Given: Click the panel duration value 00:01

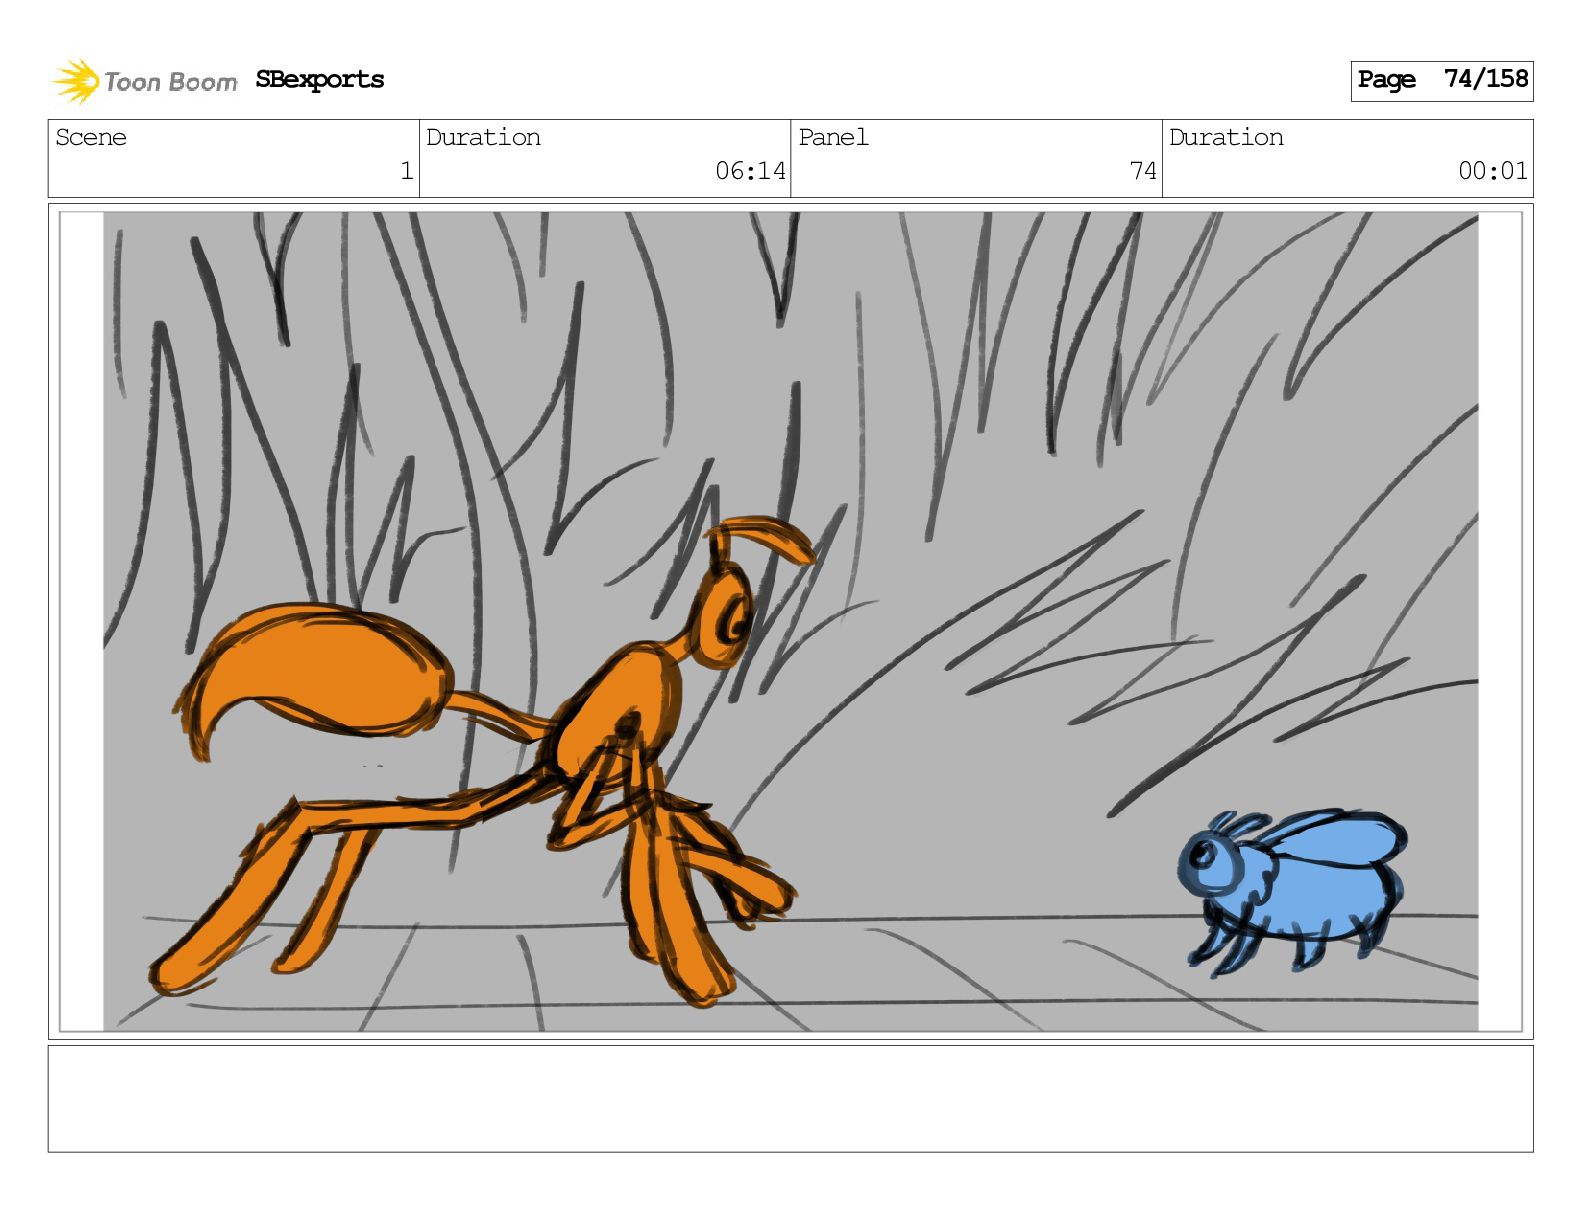Looking at the screenshot, I should tap(1492, 171).
